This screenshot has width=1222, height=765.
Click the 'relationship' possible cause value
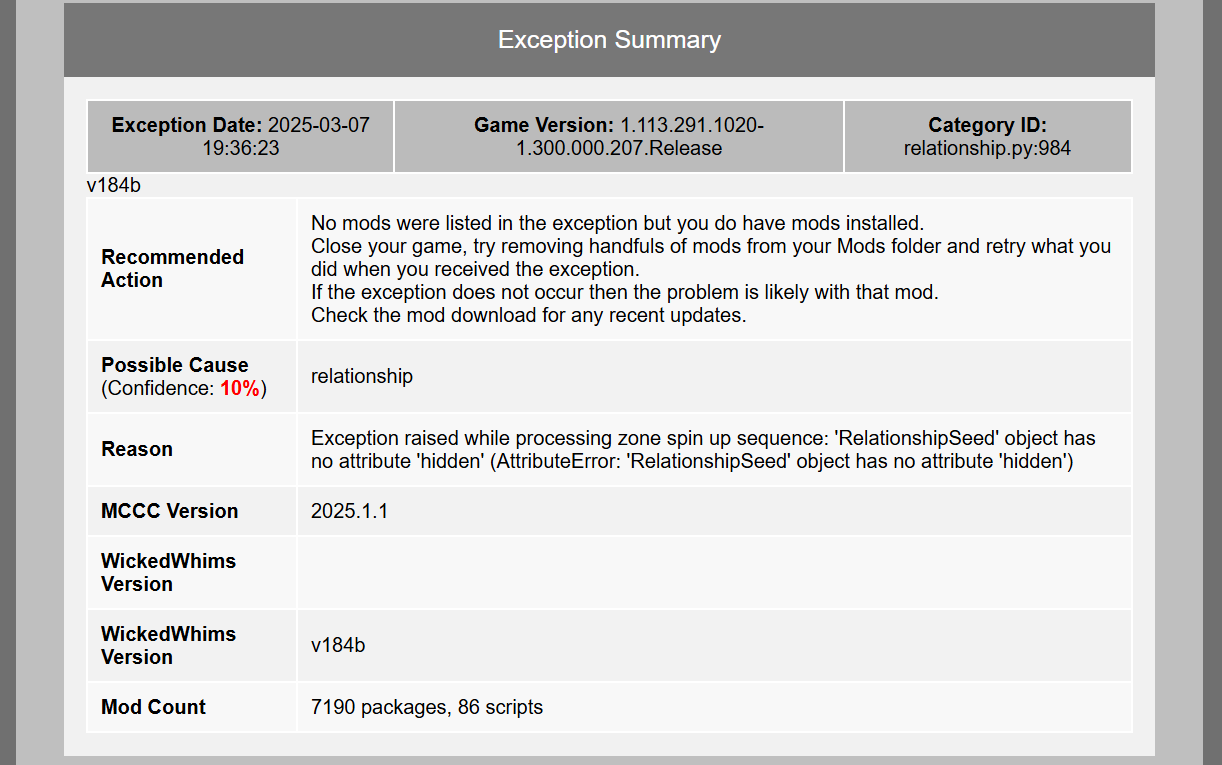pyautogui.click(x=362, y=376)
